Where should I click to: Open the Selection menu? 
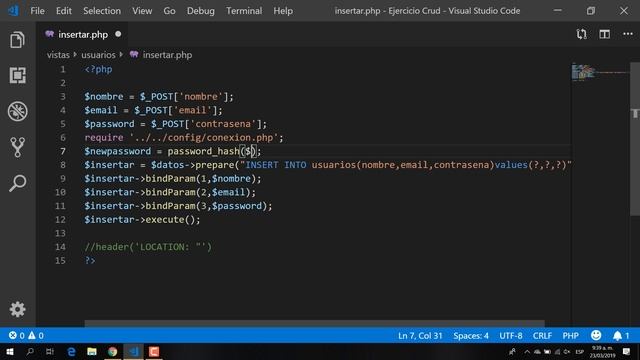[x=102, y=11]
